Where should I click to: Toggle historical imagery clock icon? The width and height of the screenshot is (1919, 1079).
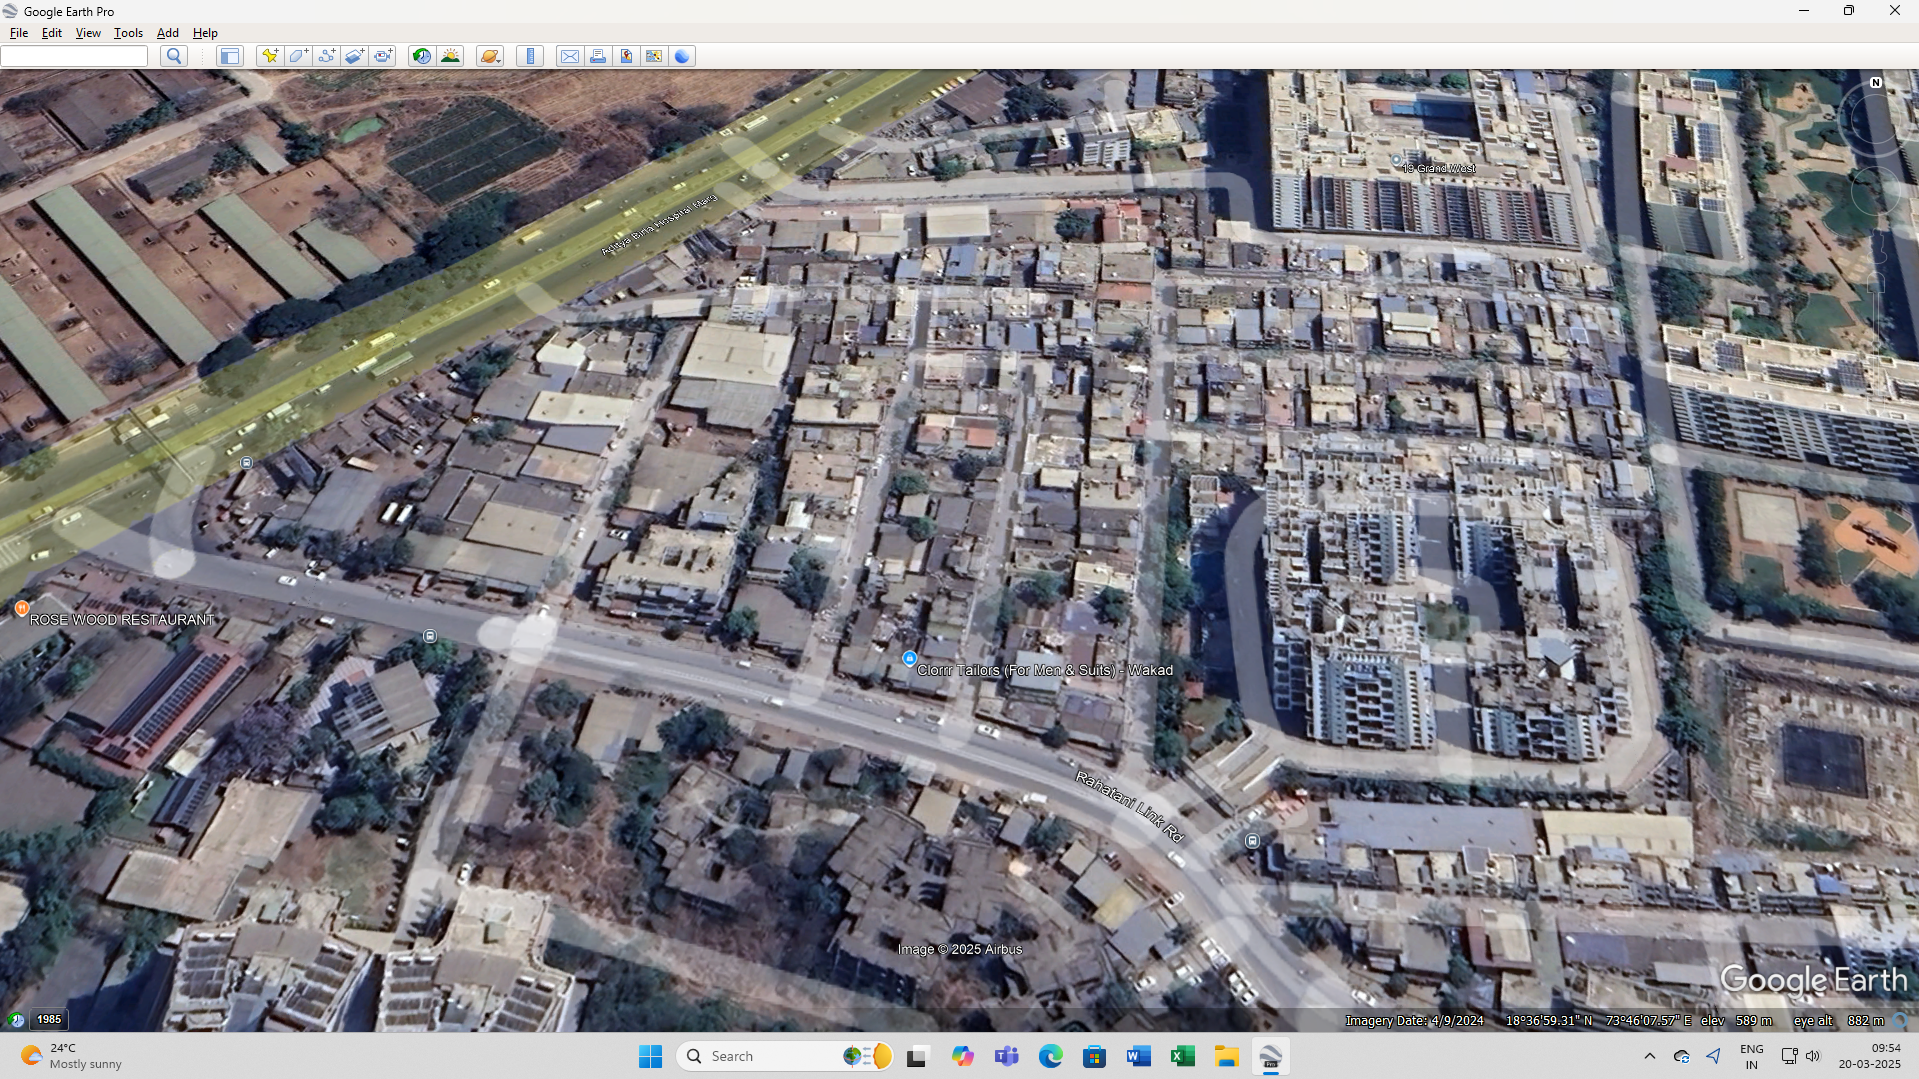pos(422,56)
